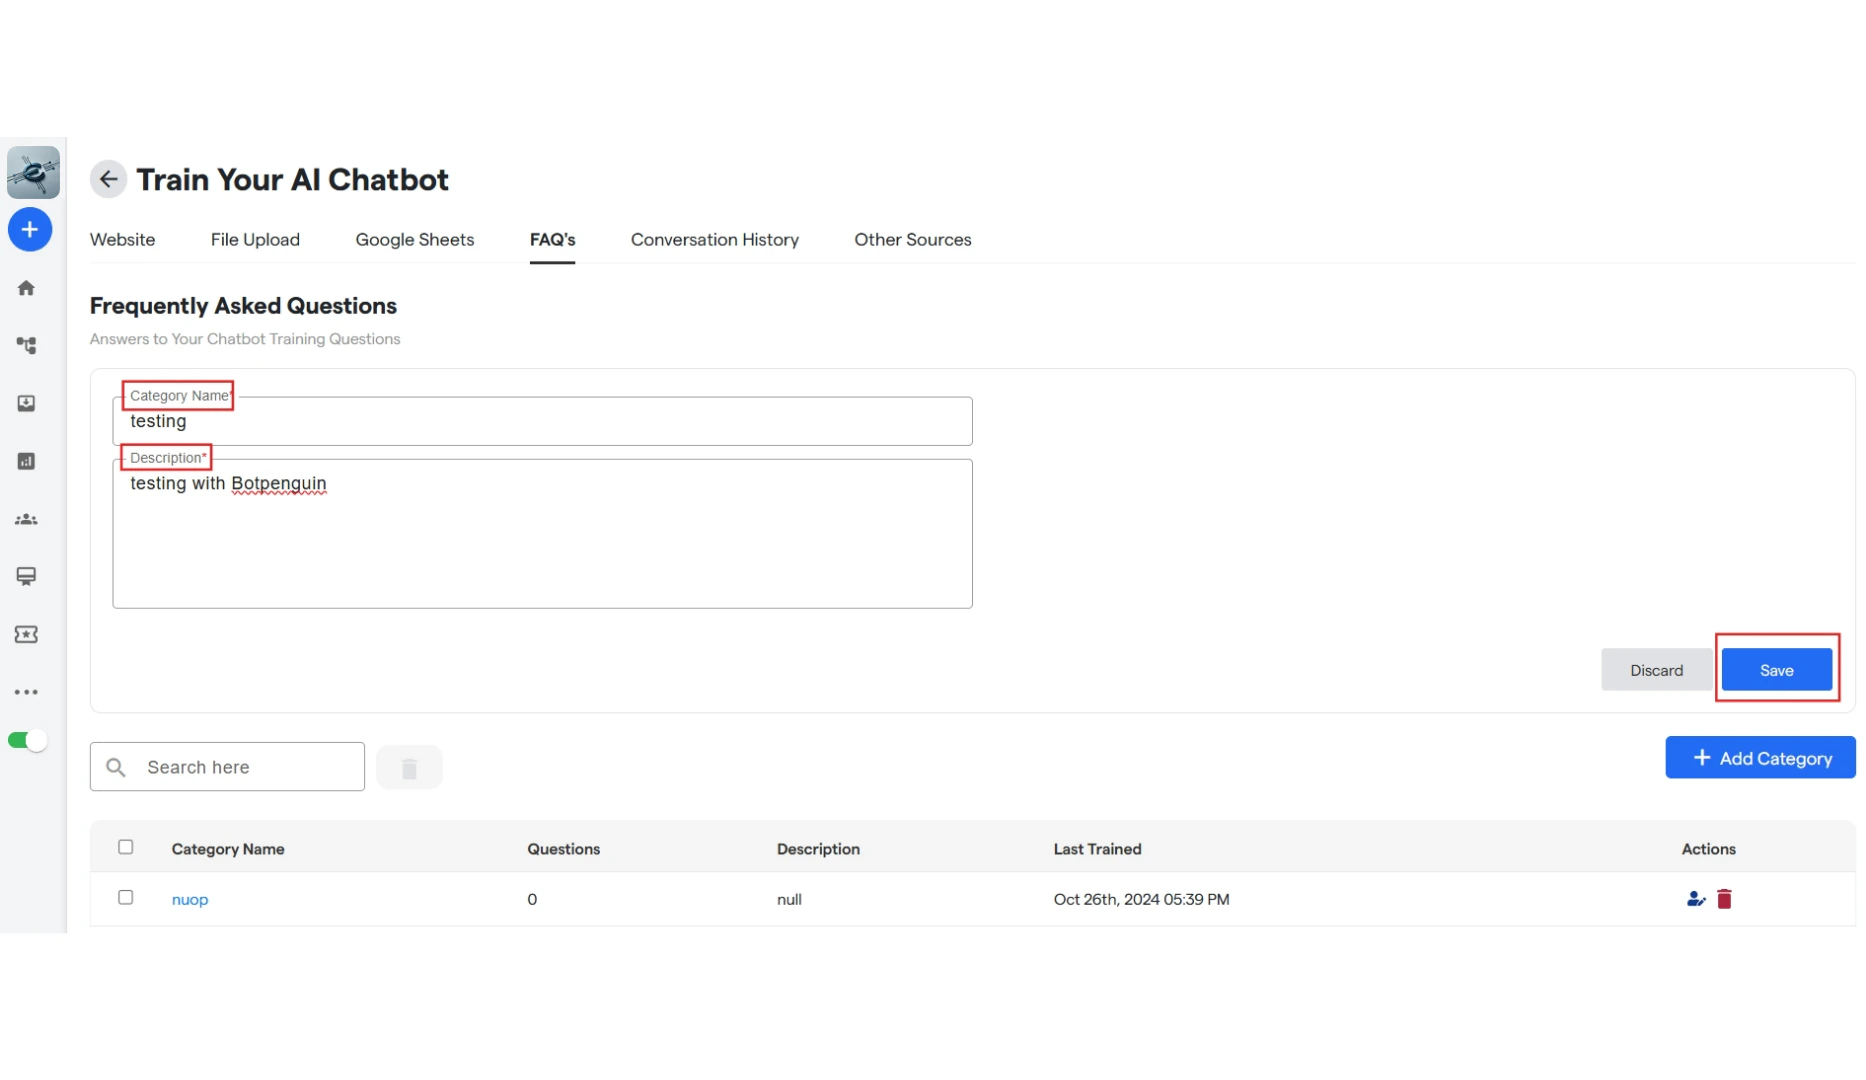Click the null description cell

coord(789,899)
